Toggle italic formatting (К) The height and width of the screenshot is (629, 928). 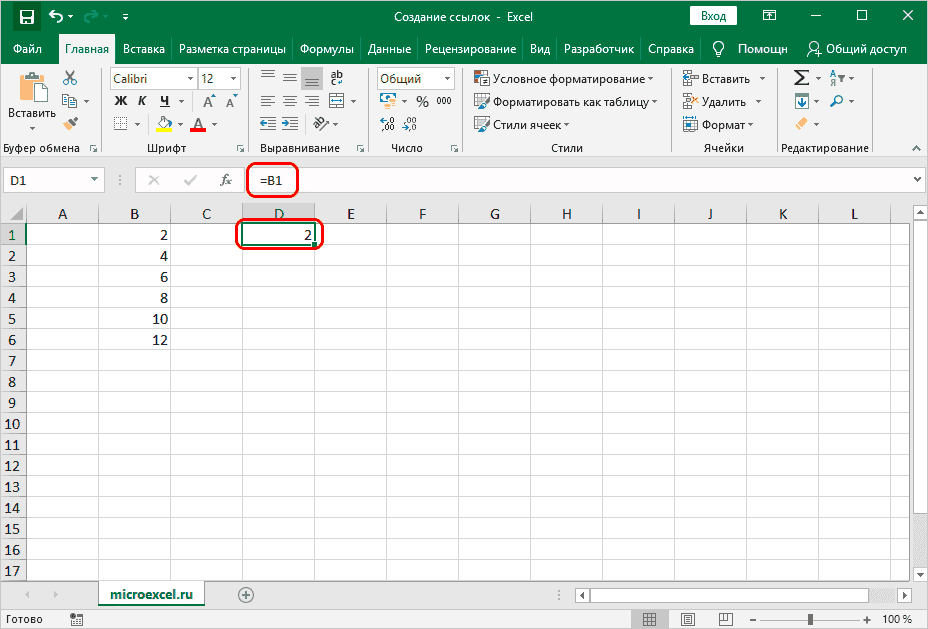[x=144, y=101]
